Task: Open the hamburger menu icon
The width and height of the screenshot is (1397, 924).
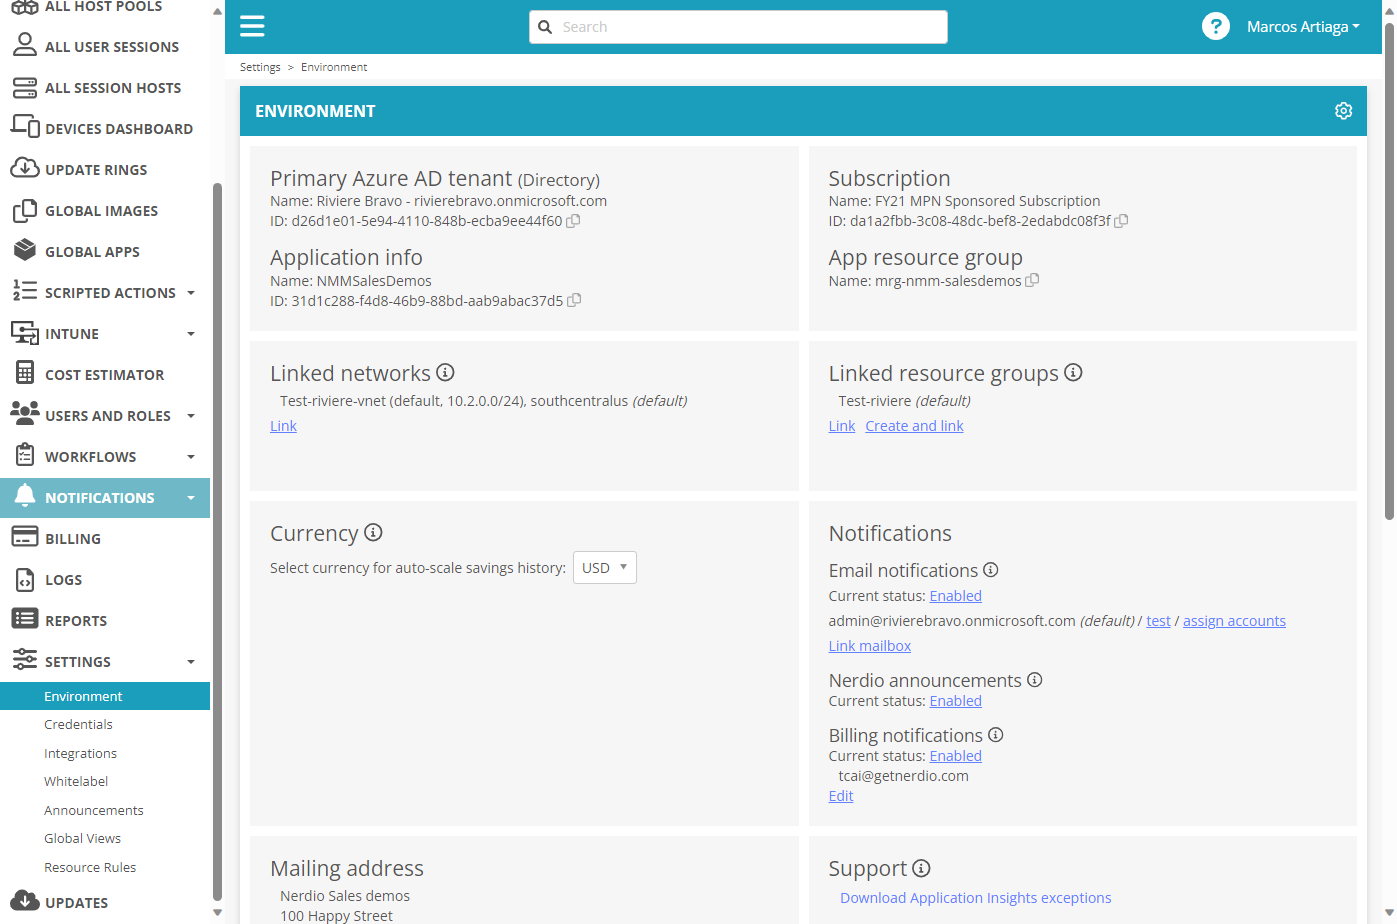Action: 252,26
